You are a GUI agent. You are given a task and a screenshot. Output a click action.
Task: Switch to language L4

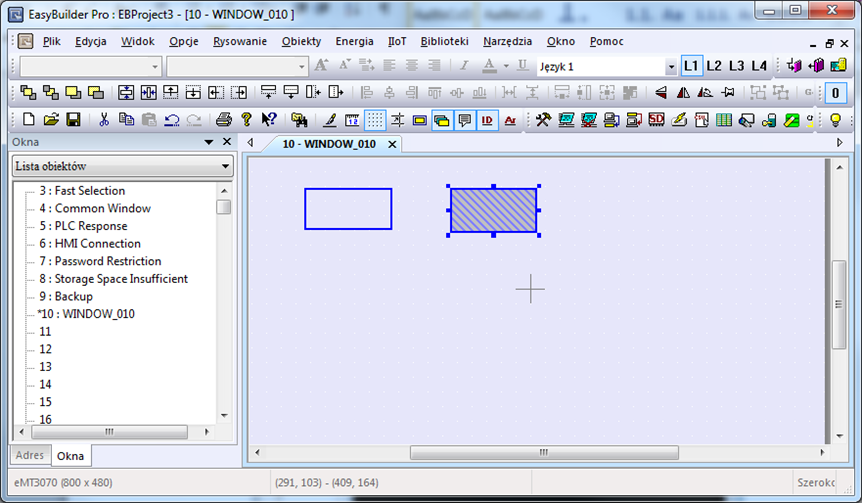coord(759,66)
